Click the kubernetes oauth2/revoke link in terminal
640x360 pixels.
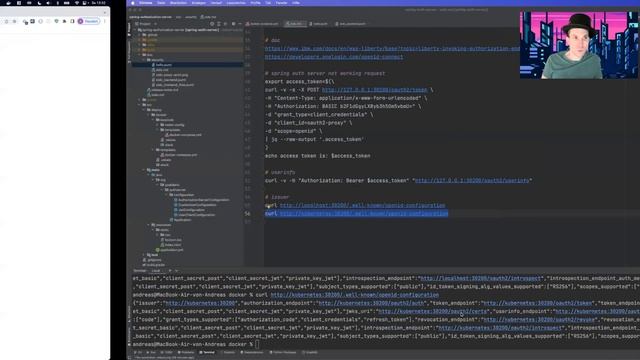pos(539,320)
